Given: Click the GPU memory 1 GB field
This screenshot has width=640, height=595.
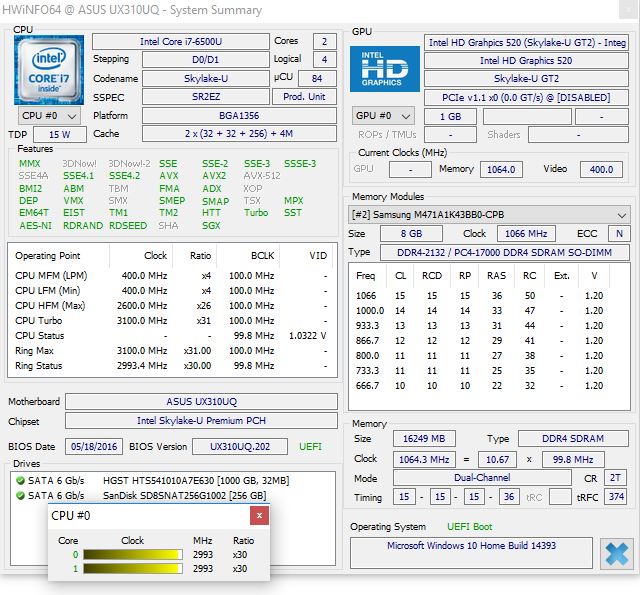Looking at the screenshot, I should tap(450, 116).
